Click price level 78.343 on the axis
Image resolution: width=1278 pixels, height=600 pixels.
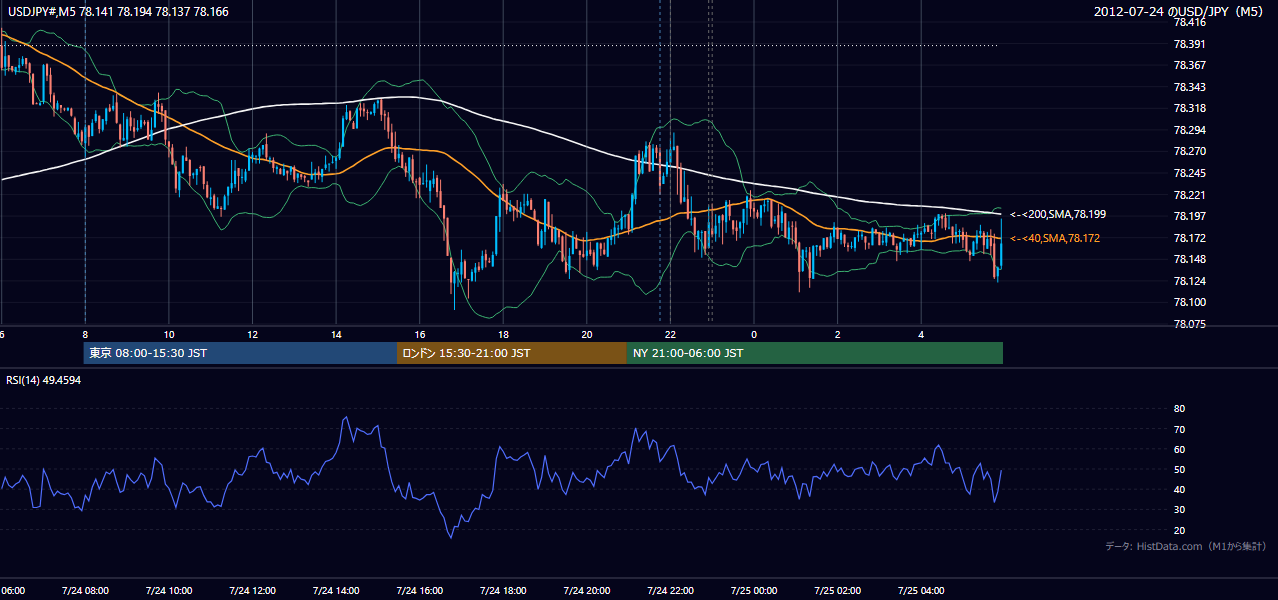[x=1188, y=87]
